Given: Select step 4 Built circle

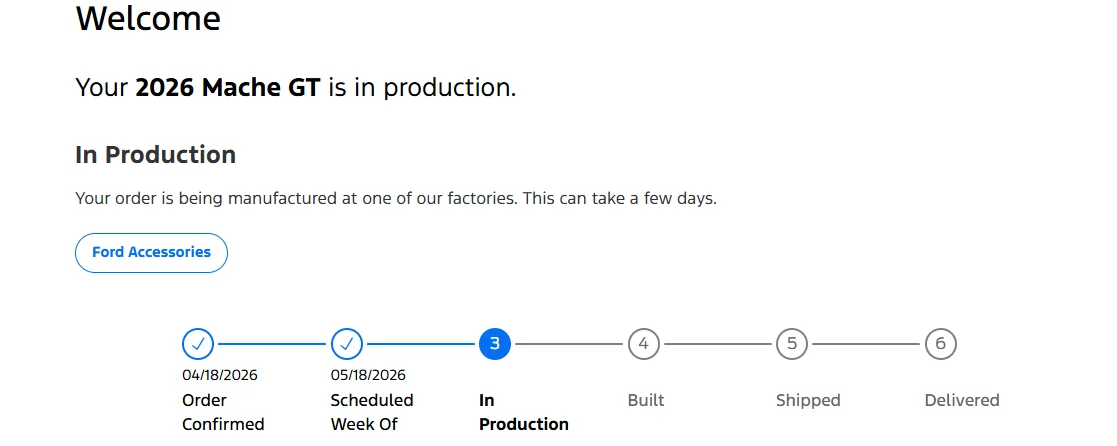Looking at the screenshot, I should pyautogui.click(x=644, y=344).
